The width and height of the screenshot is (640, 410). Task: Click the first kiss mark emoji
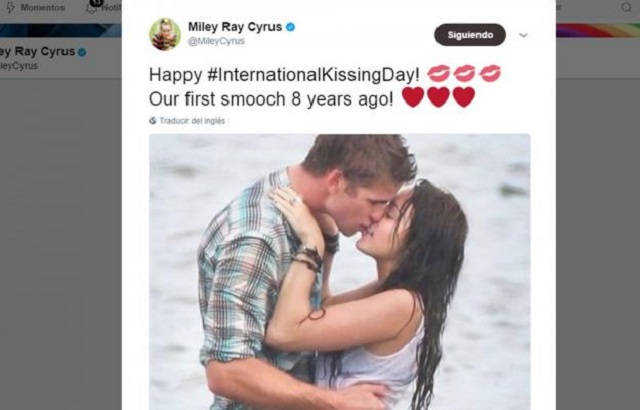(x=438, y=73)
